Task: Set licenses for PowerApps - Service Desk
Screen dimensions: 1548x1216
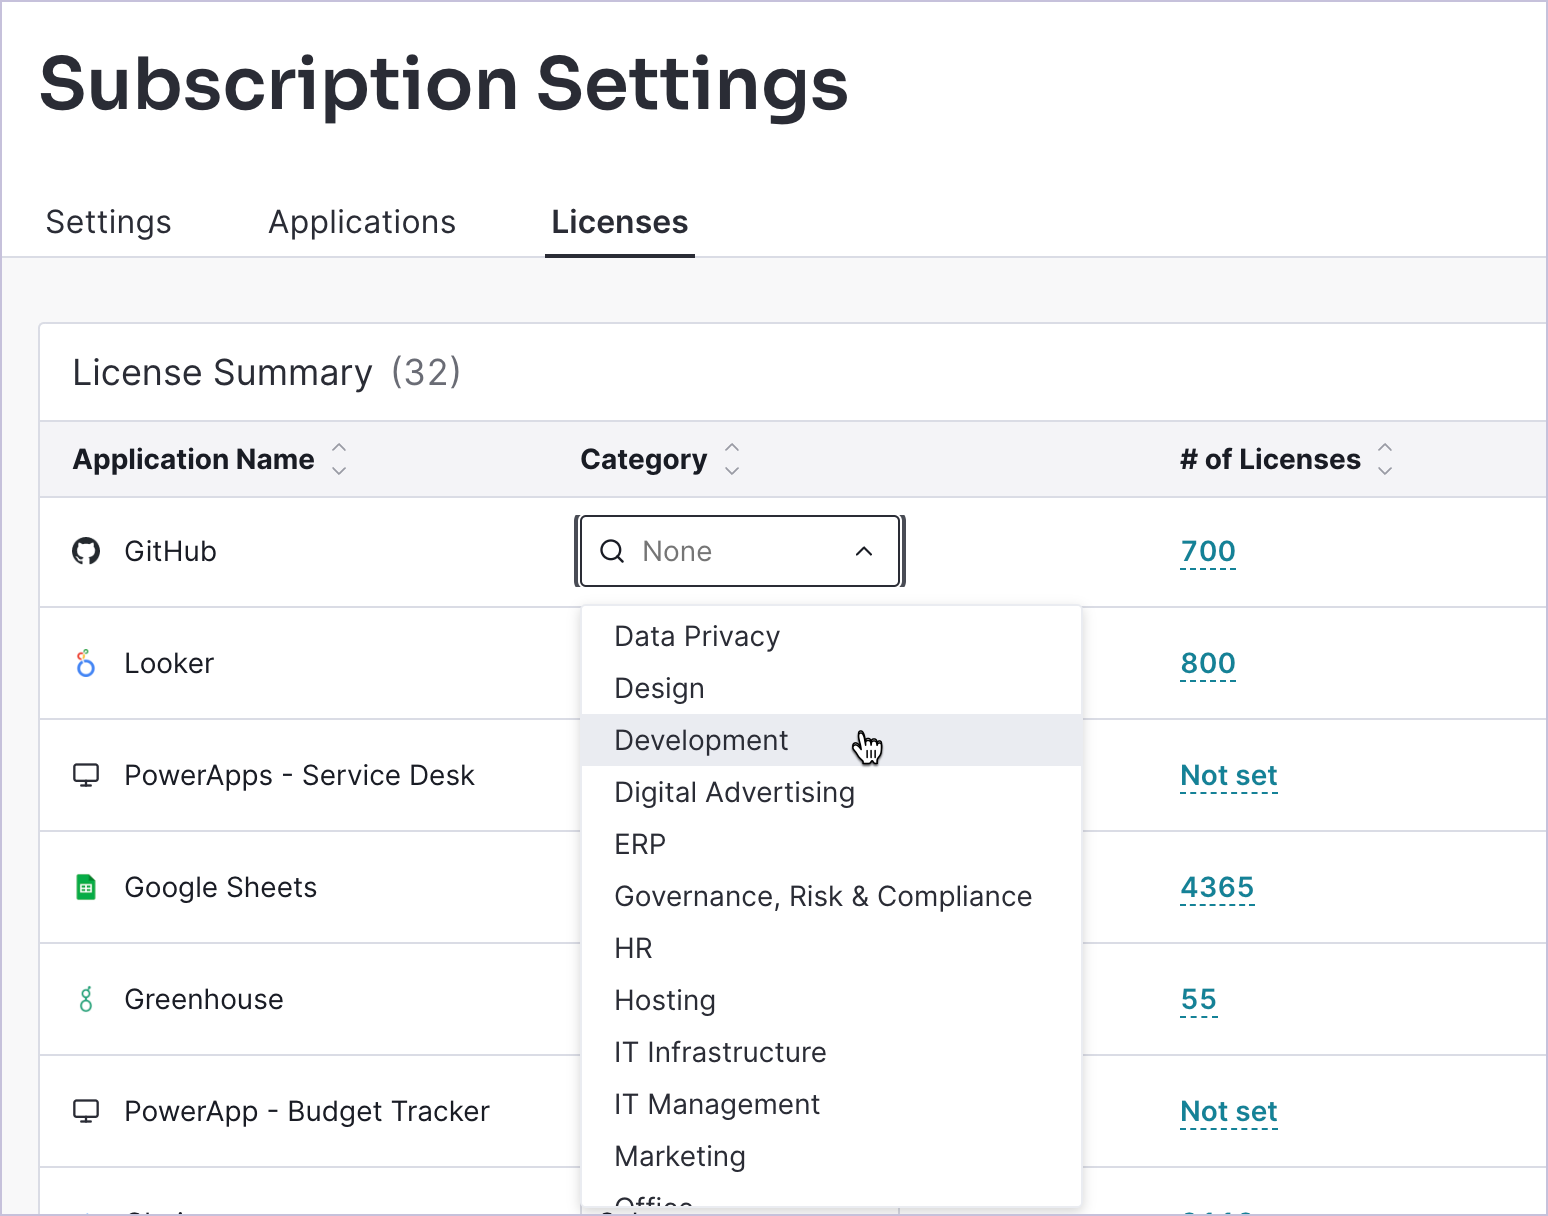Action: [1228, 775]
